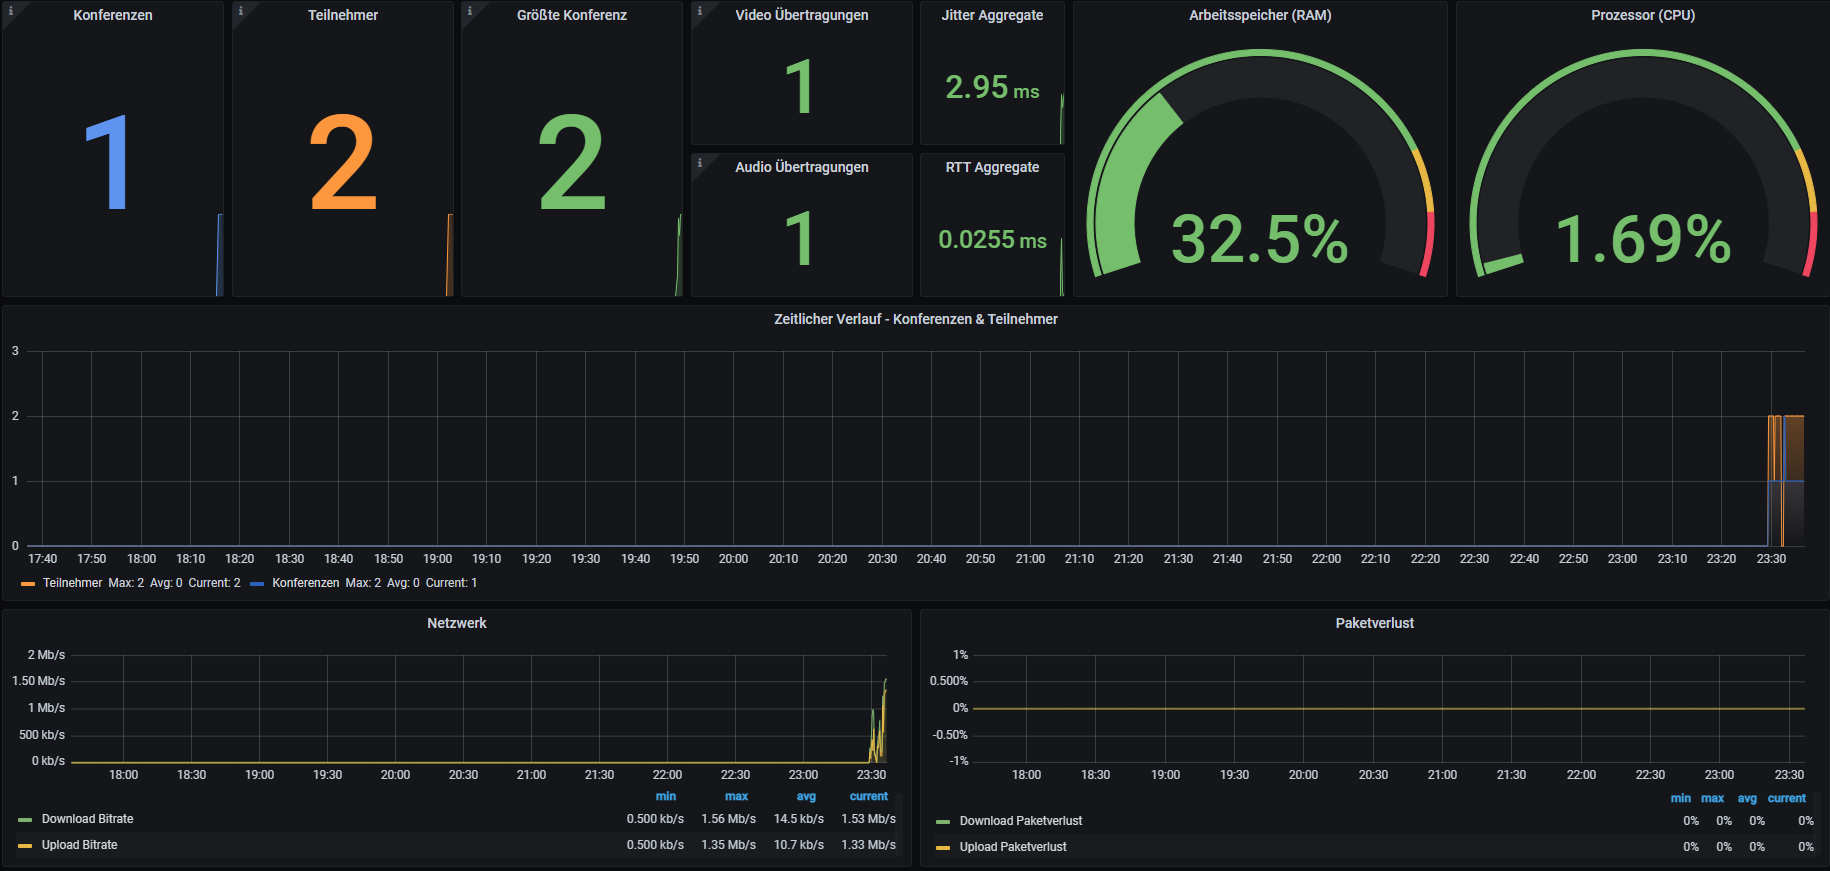The height and width of the screenshot is (871, 1830).
Task: Click the green Größte Konferenz value 2
Action: (x=572, y=162)
